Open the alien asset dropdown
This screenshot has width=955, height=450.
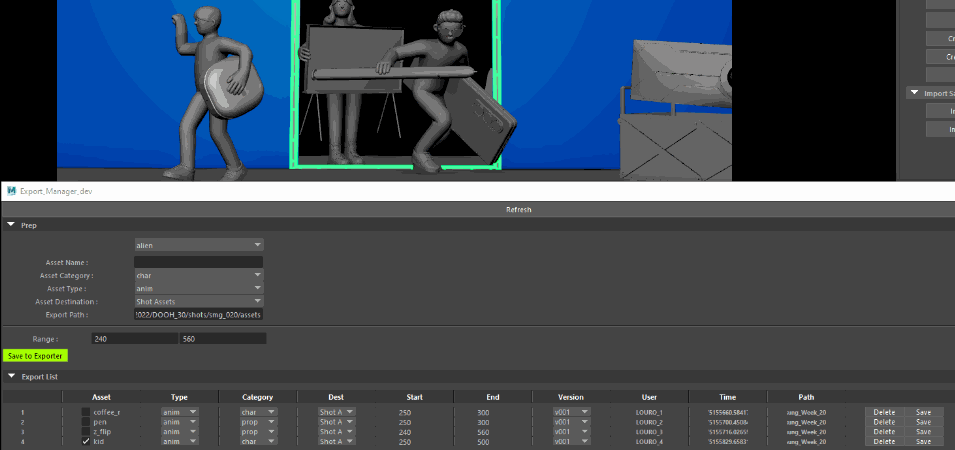click(x=199, y=245)
